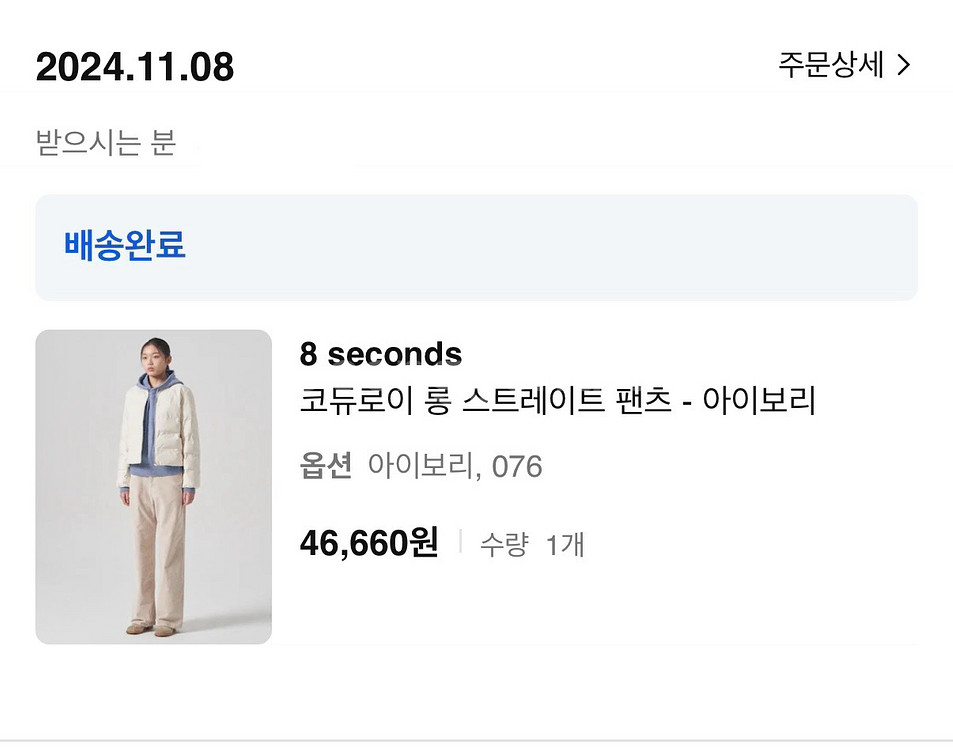
Task: Click the 옵션 label
Action: [326, 466]
